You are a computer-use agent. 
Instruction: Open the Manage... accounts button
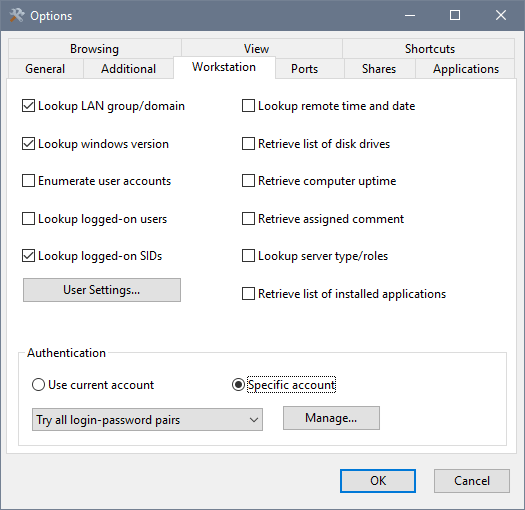(x=331, y=418)
